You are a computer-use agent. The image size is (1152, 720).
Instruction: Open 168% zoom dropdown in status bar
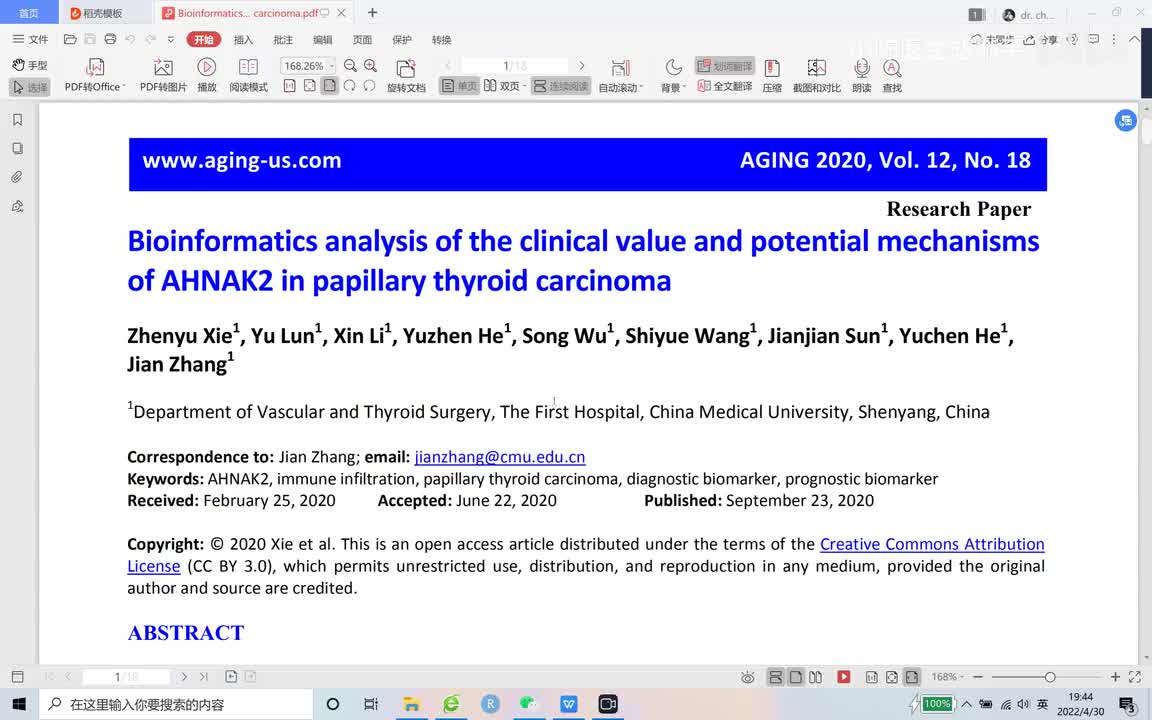(947, 677)
